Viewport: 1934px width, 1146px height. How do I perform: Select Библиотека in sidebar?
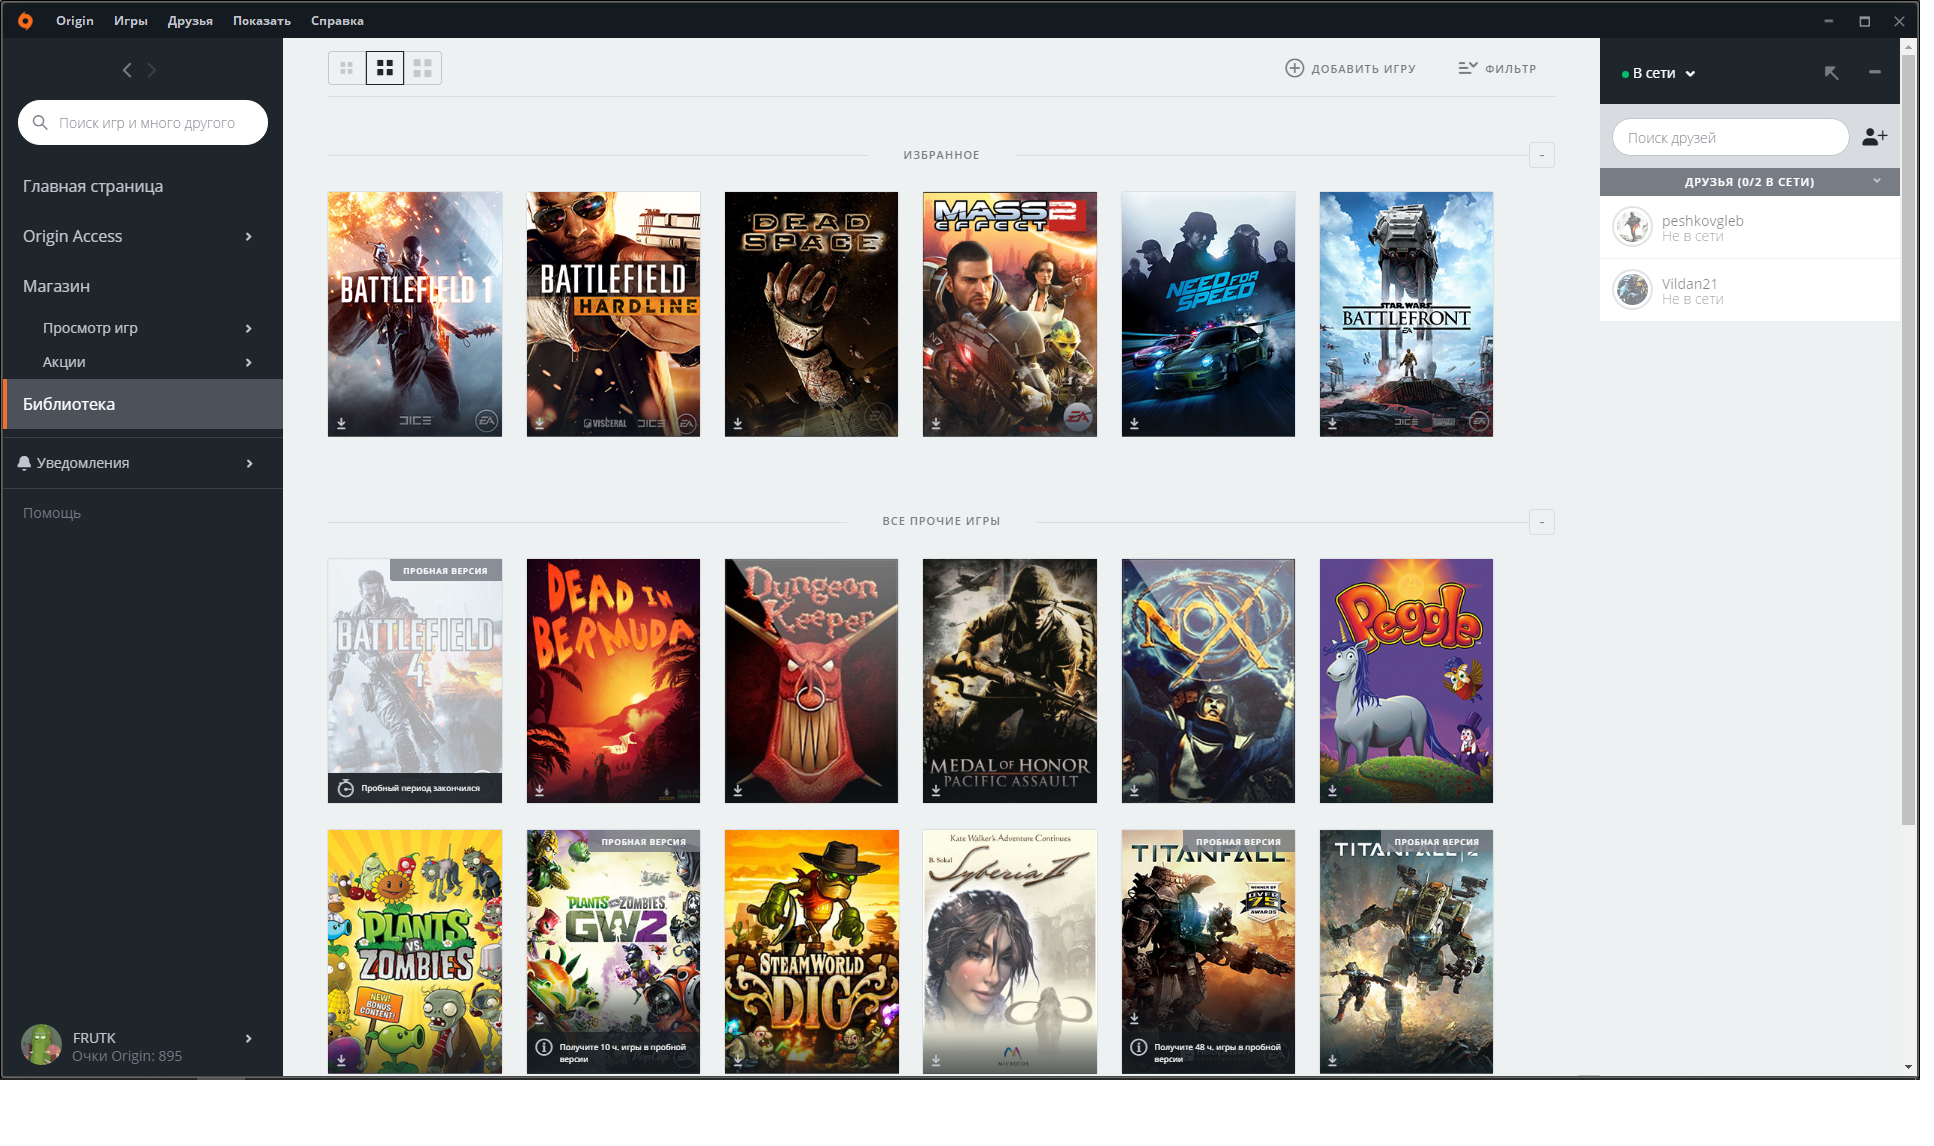(143, 404)
